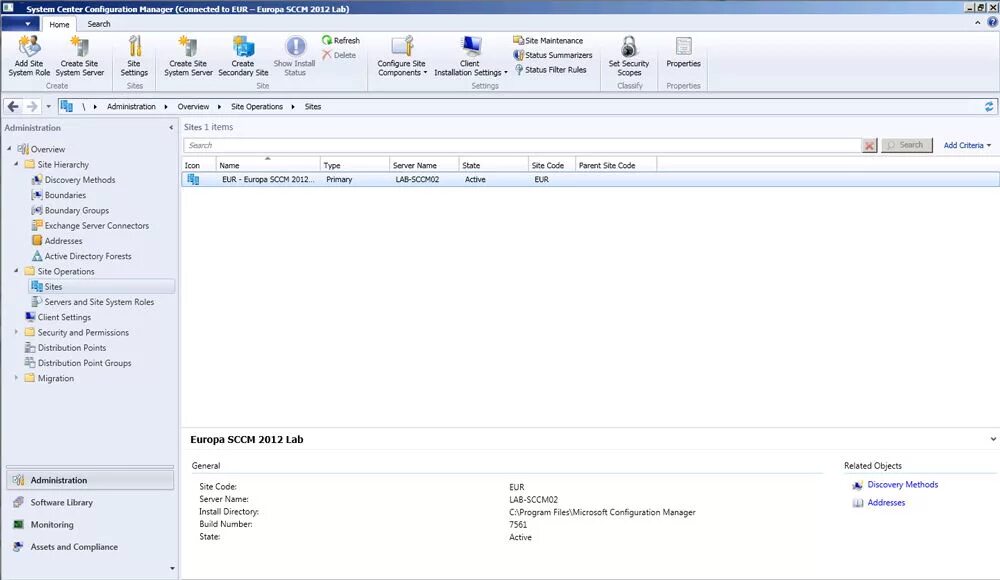This screenshot has height=580, width=1000.
Task: Select Exchange Server Connectors node
Action: click(x=96, y=226)
